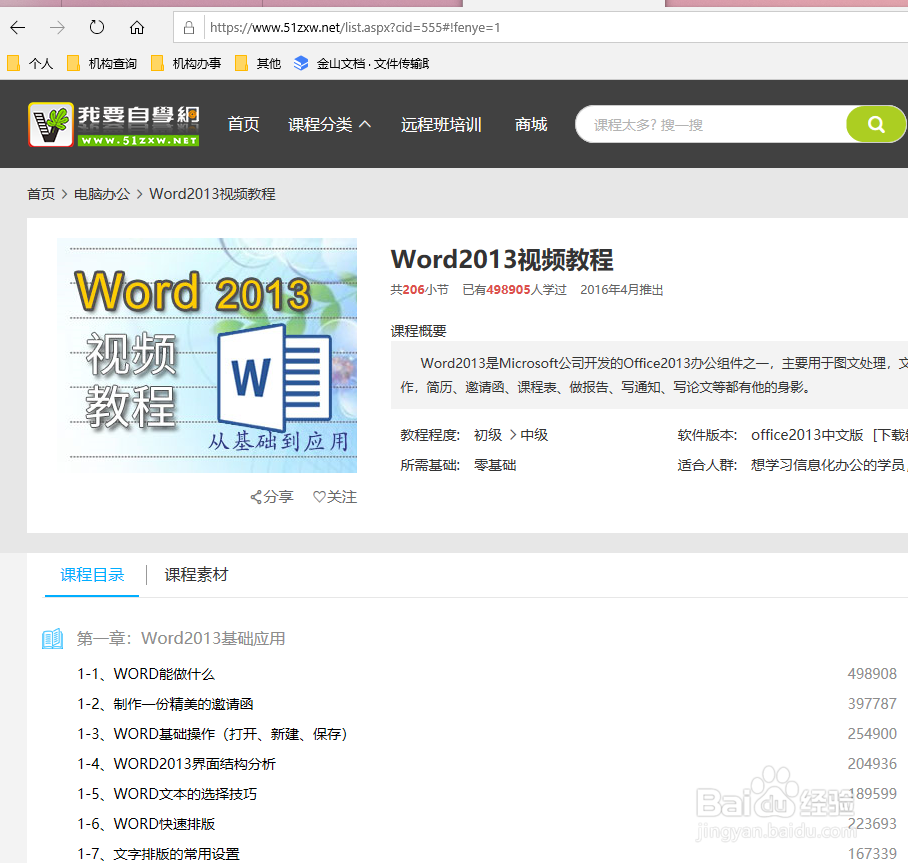Open the browser home page icon
Viewport: 908px width, 863px height.
pos(137,27)
